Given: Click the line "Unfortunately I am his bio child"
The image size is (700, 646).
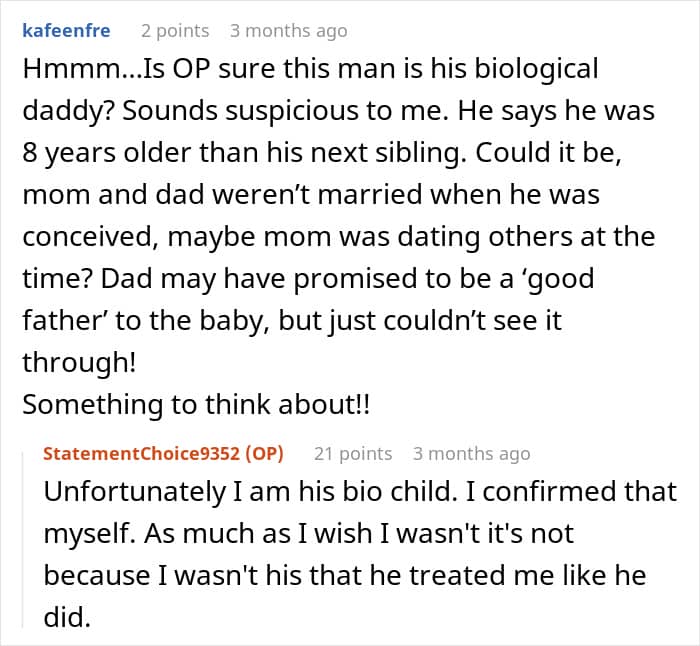Looking at the screenshot, I should tap(360, 492).
